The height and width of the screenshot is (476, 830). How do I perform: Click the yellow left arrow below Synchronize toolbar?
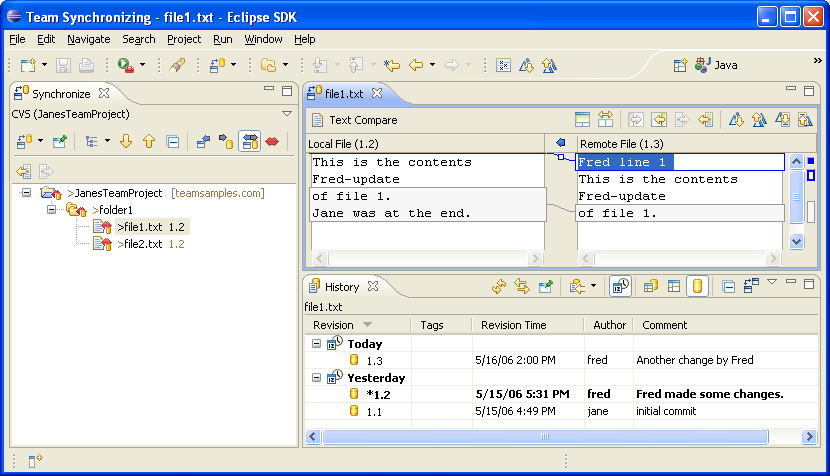pos(23,171)
